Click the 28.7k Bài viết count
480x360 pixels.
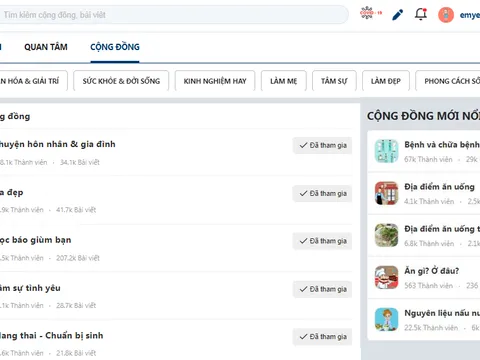click(76, 306)
